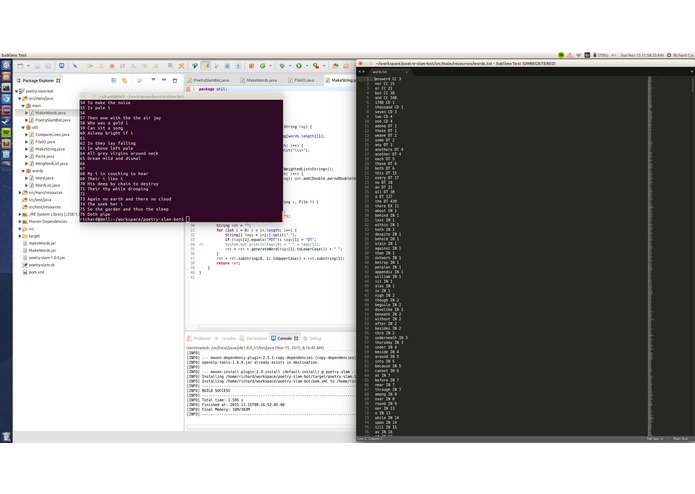
Task: Click Tab Size setting in Sublime status bar
Action: pyautogui.click(x=655, y=439)
